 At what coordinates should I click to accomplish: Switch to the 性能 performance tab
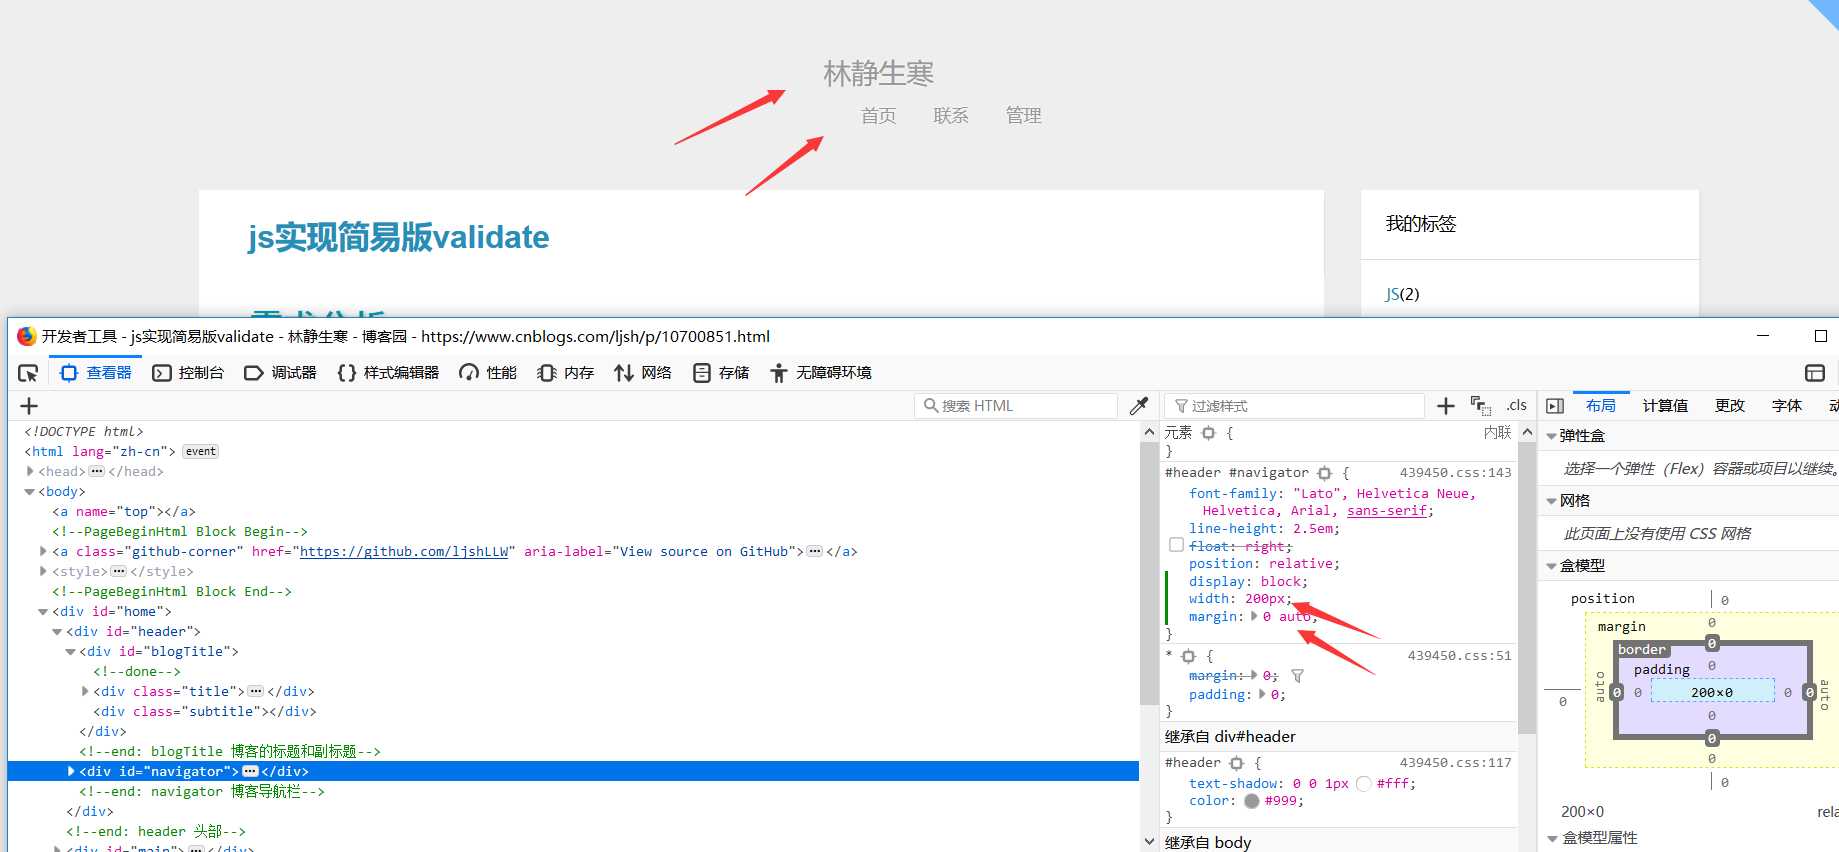point(488,373)
